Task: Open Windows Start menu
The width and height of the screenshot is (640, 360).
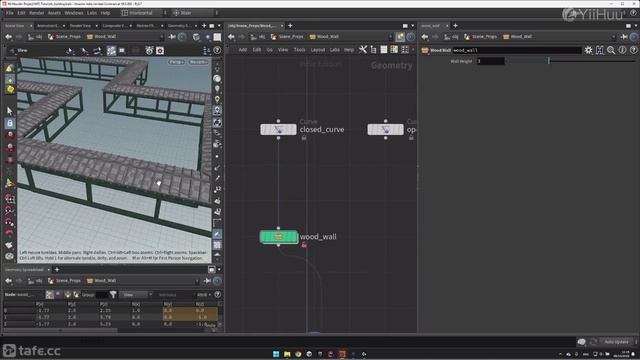Action: 276,354
